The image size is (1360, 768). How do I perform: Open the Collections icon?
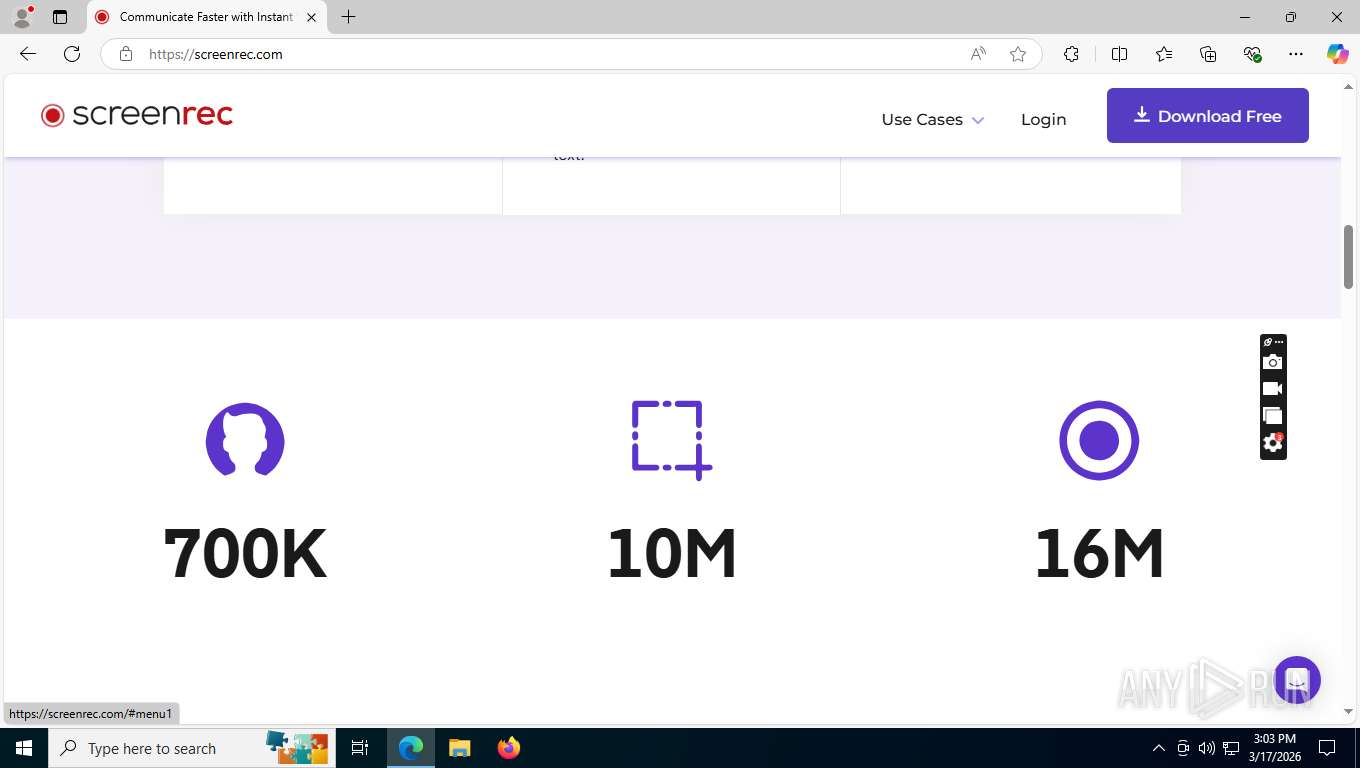pos(1208,54)
